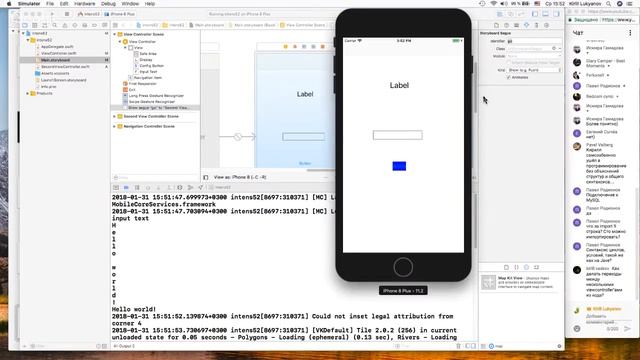Open the Window menu
This screenshot has width=640, height=360.
130,4
